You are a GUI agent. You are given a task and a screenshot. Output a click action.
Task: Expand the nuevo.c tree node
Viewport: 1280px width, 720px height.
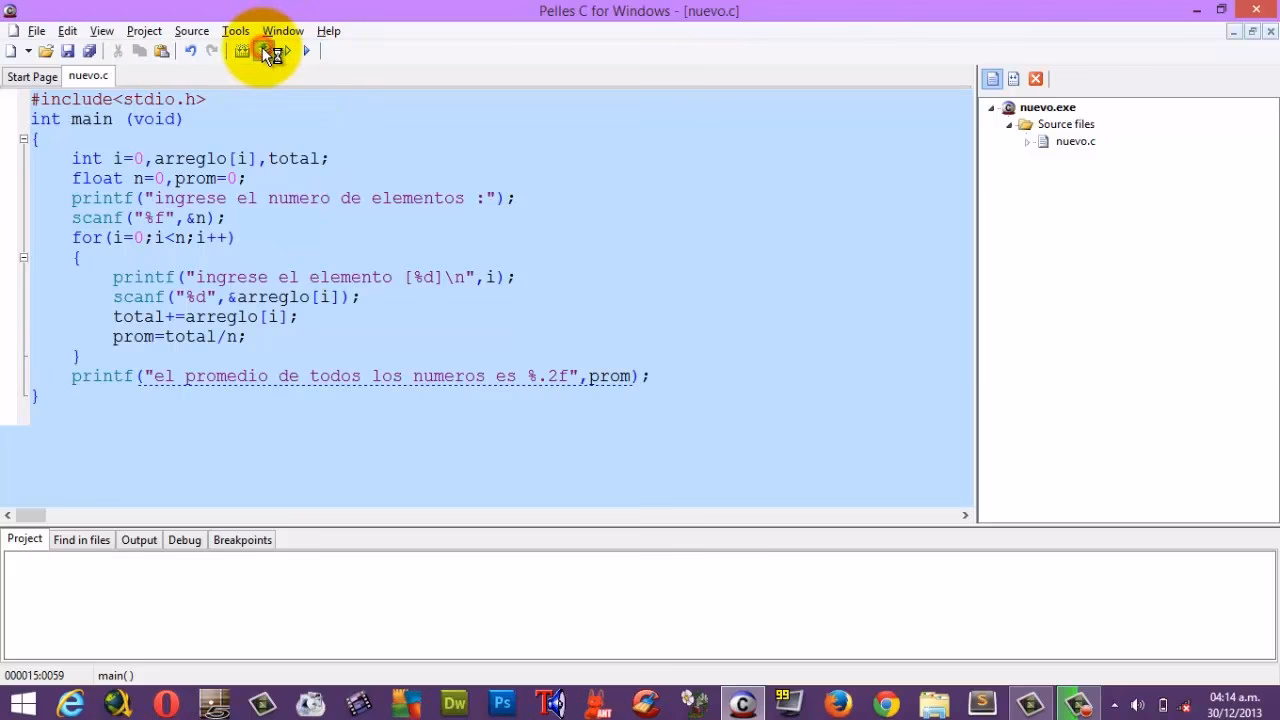(x=1027, y=142)
